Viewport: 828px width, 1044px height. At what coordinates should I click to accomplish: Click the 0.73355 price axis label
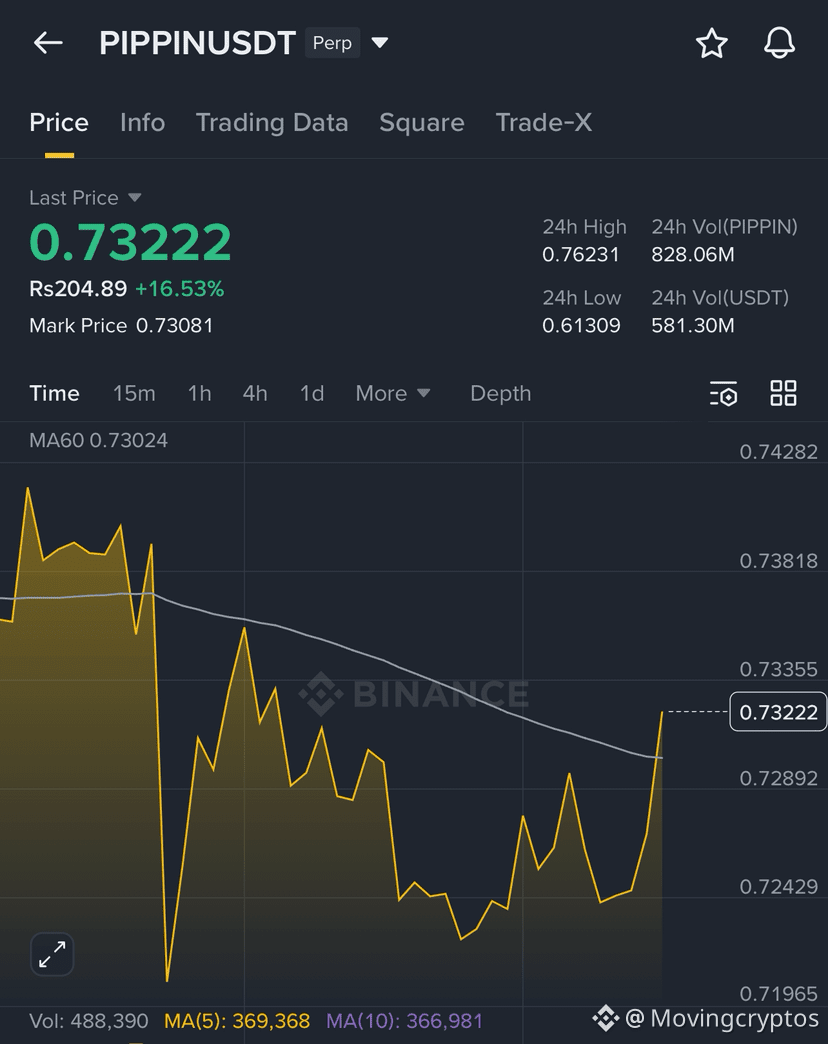pos(778,670)
